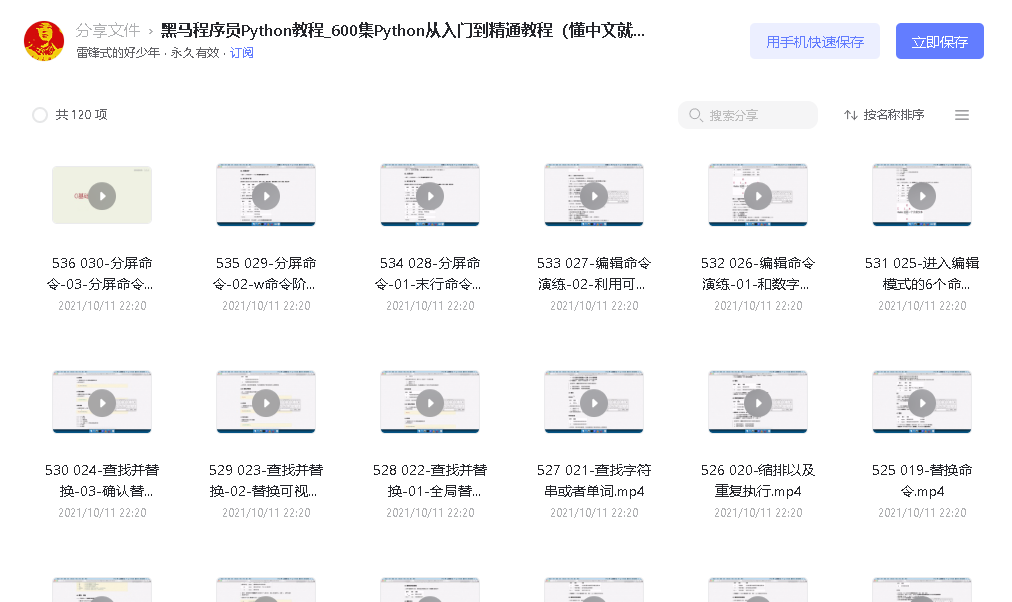Click play on 531 025-进入编辑模式 thumbnail
The image size is (1012, 602).
point(921,194)
